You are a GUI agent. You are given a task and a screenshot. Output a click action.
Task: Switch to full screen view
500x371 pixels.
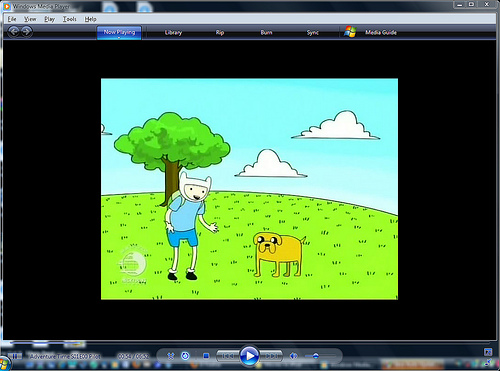point(488,352)
